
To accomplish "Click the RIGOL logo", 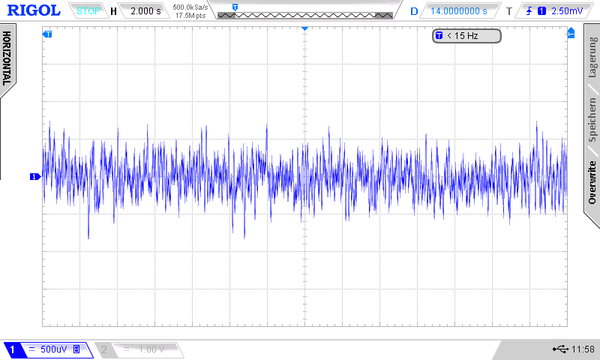I will click(34, 10).
